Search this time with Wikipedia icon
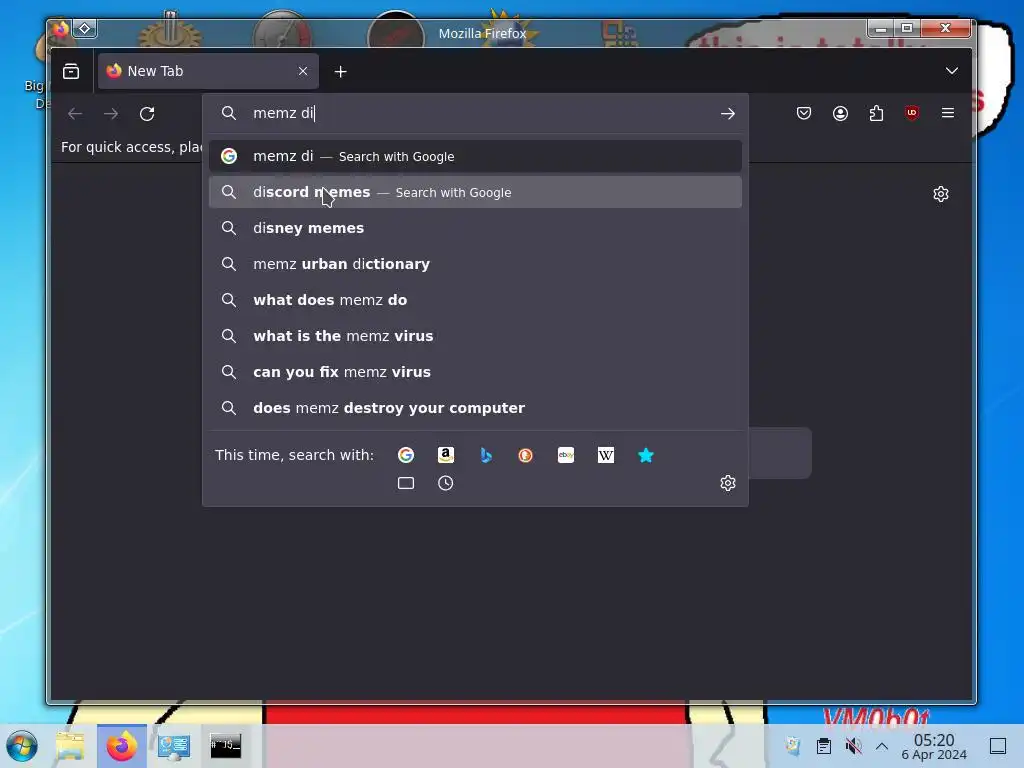This screenshot has height=768, width=1024. 605,455
